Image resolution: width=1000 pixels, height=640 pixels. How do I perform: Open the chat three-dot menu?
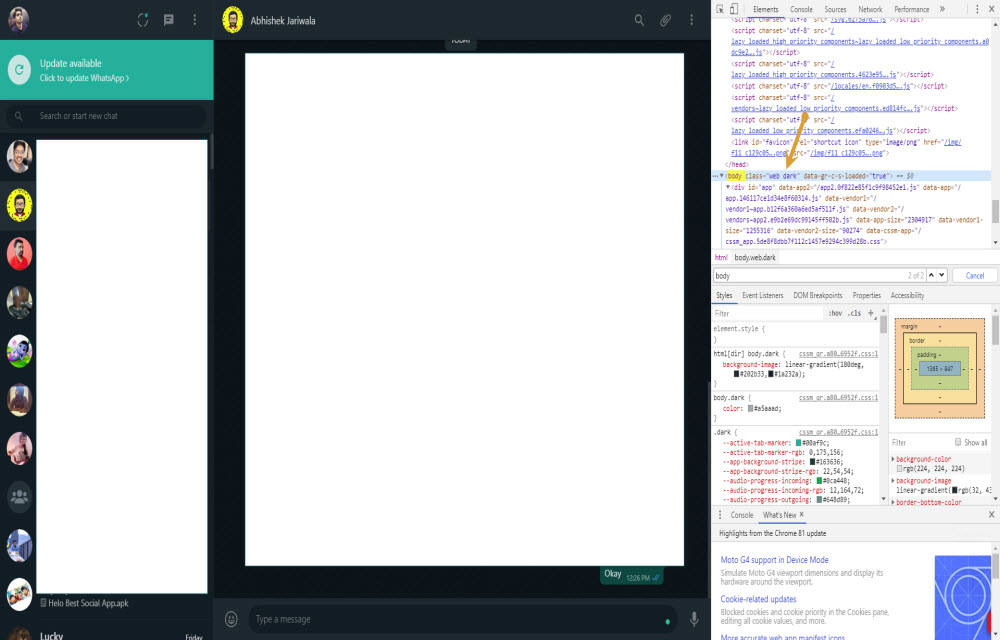click(x=691, y=20)
